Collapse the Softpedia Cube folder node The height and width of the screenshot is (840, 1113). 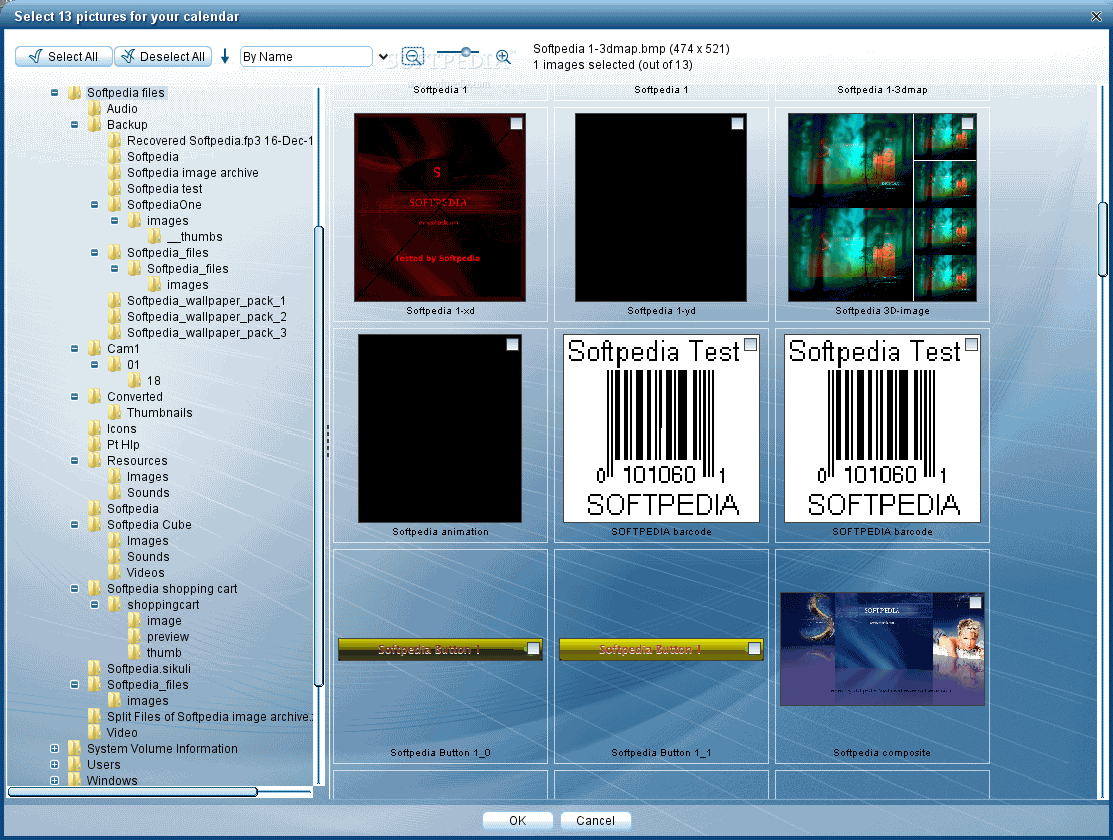[x=75, y=525]
